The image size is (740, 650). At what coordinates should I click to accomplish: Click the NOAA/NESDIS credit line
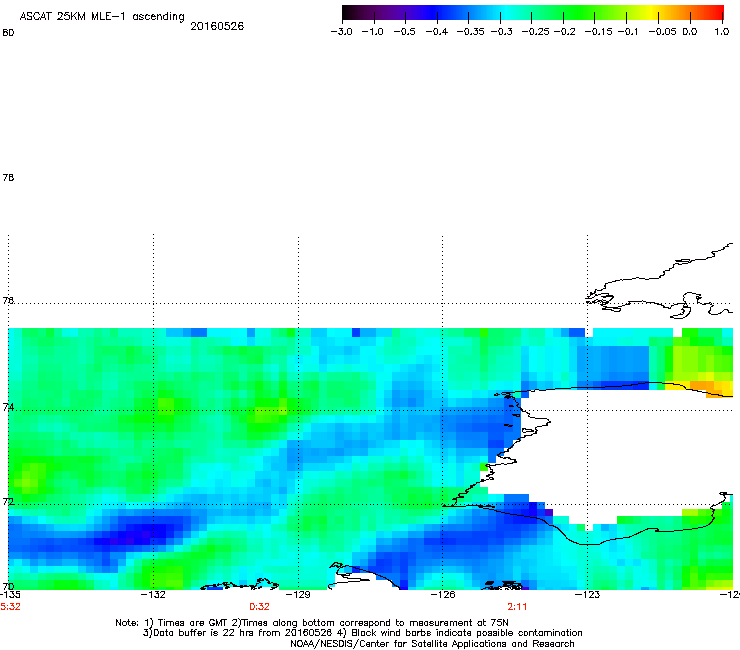(x=432, y=644)
